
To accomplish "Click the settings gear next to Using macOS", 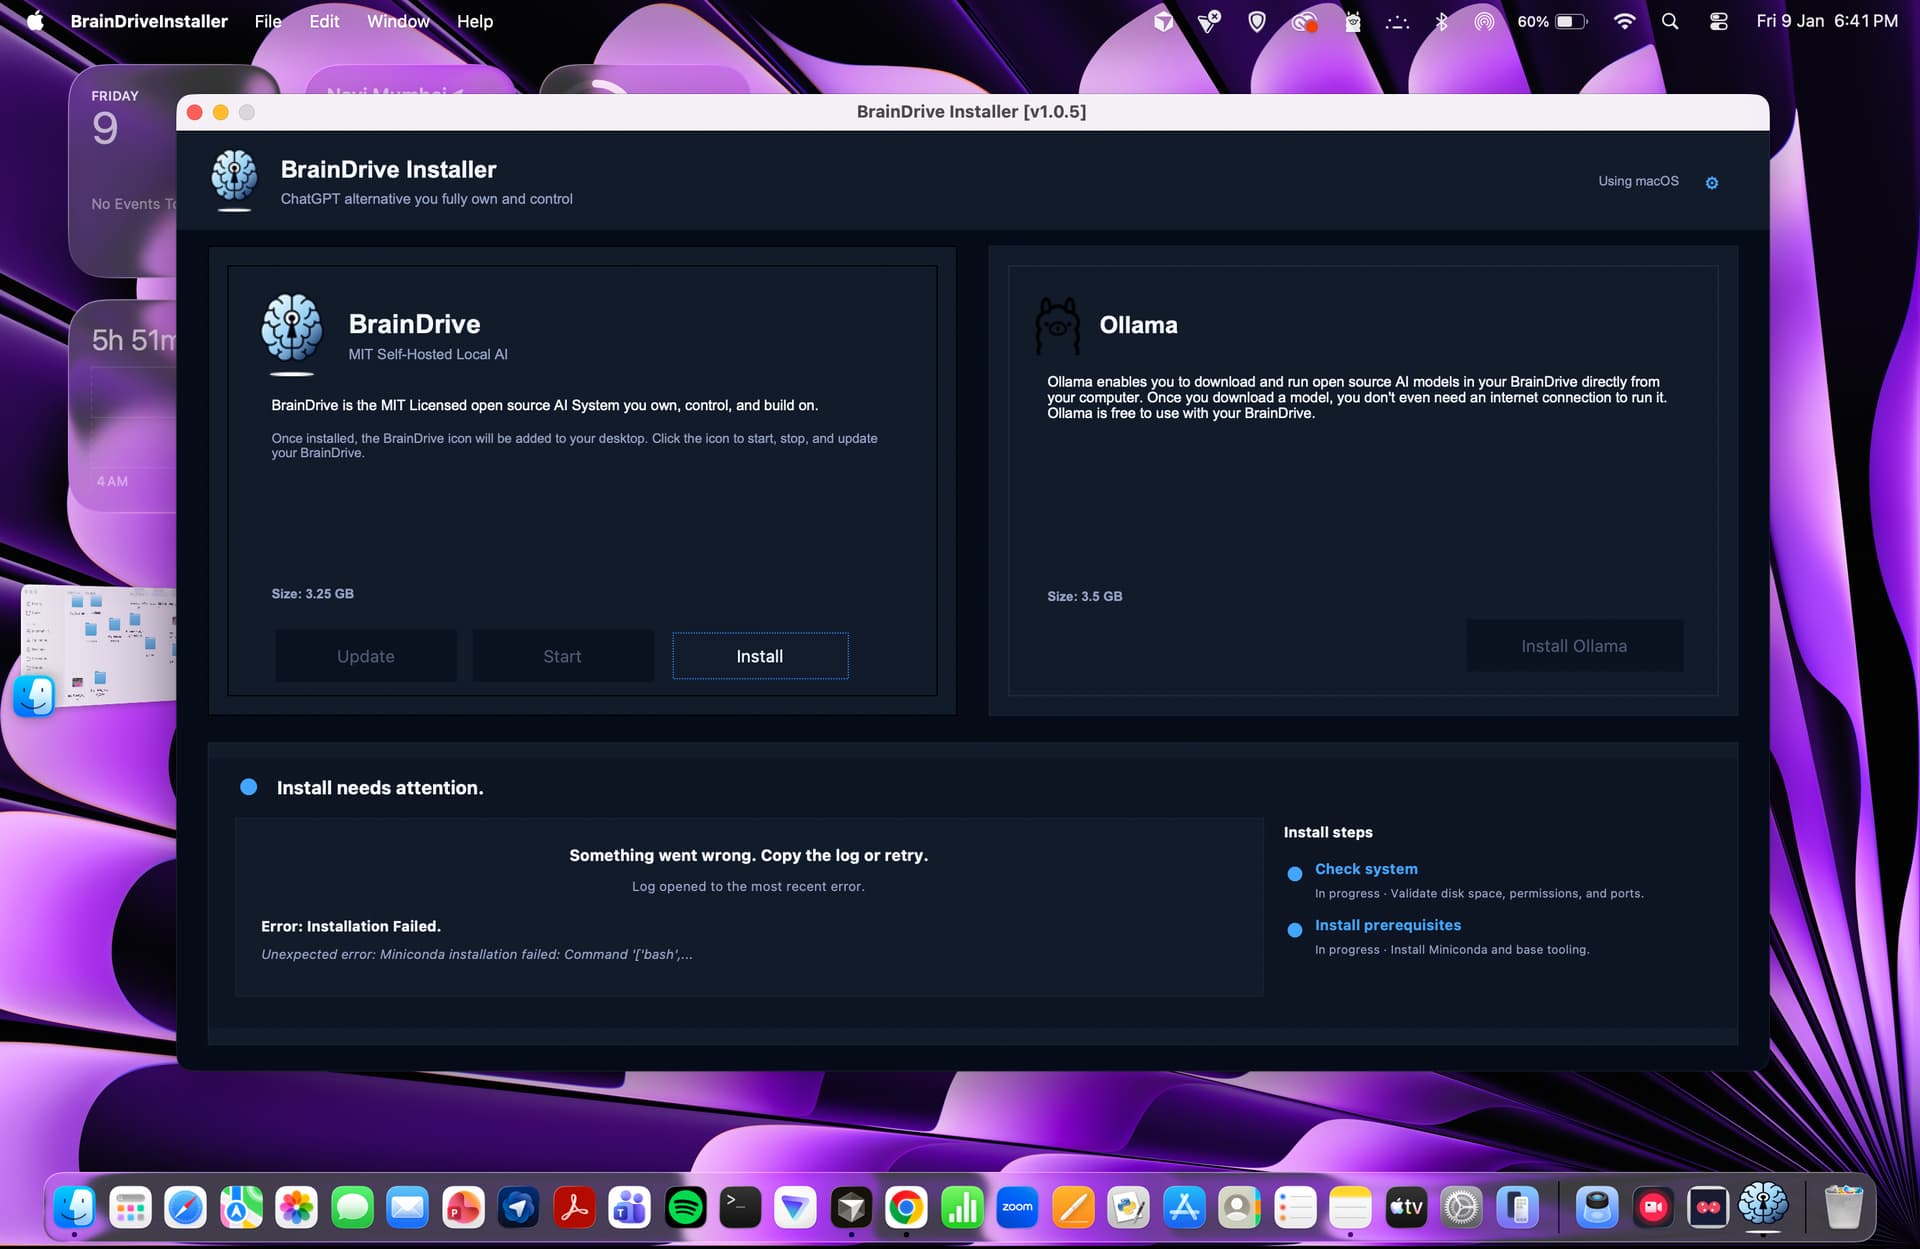I will [1711, 183].
